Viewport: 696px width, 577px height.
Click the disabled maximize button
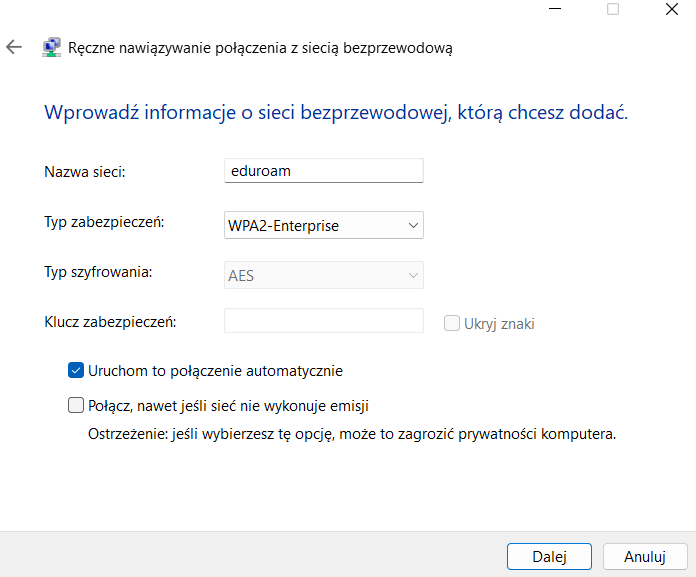(x=613, y=9)
